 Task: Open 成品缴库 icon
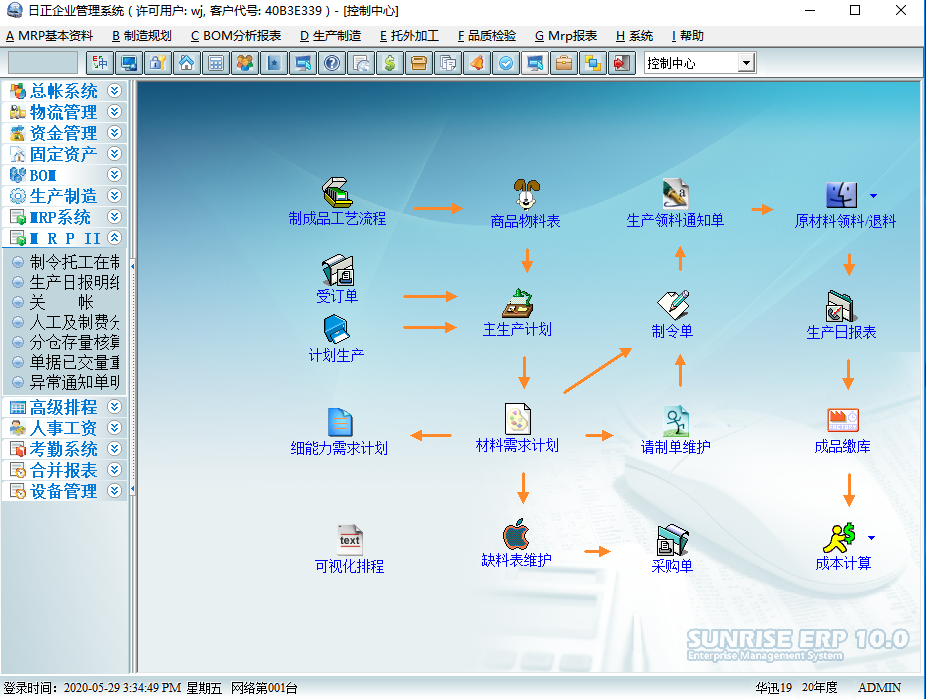click(842, 420)
